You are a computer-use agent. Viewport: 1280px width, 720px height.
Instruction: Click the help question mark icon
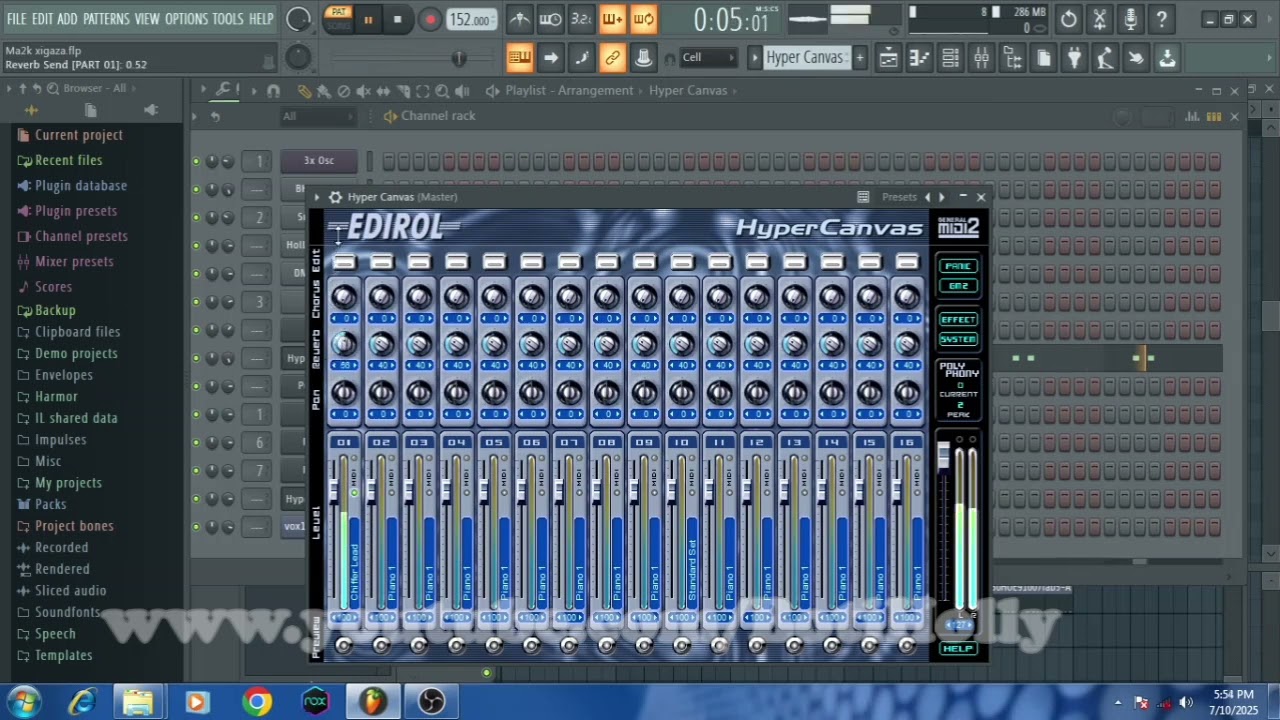pyautogui.click(x=1161, y=19)
